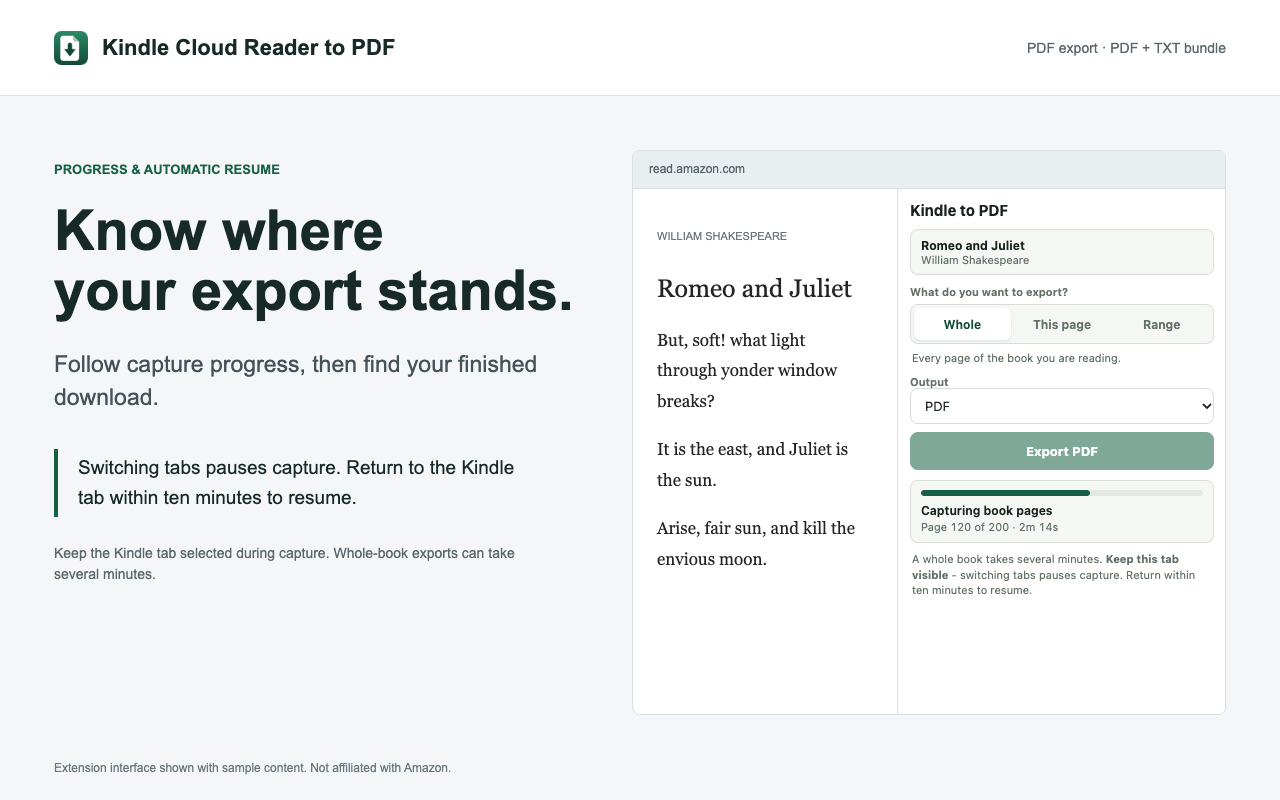This screenshot has width=1280, height=800.
Task: Click the capture progress bar
Action: tap(1062, 493)
